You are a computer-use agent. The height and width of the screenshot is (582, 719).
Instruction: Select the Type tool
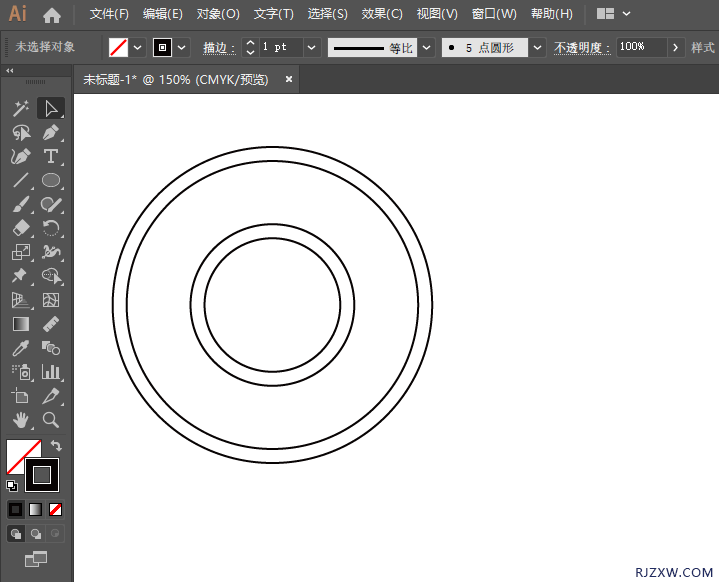(x=50, y=157)
